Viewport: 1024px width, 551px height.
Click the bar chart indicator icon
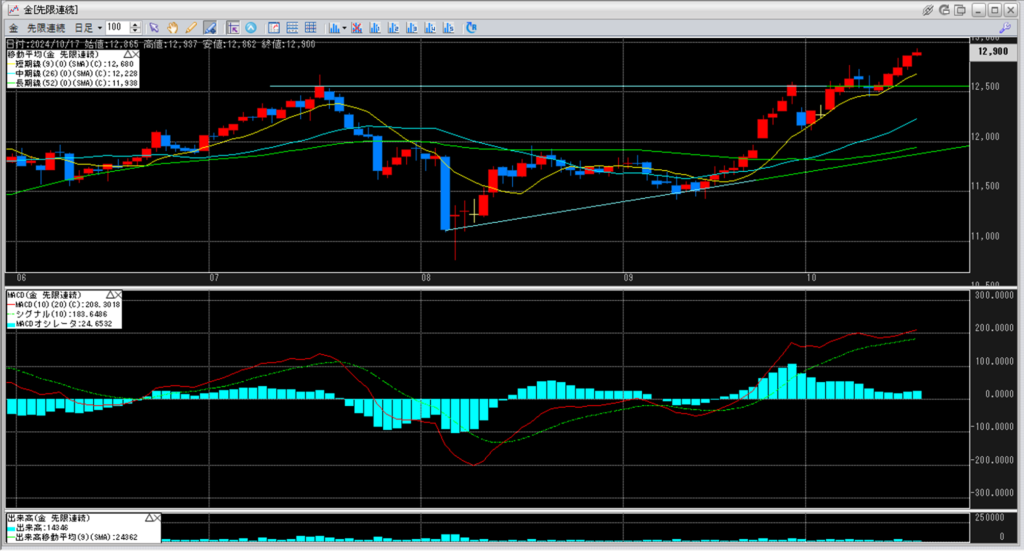[334, 27]
